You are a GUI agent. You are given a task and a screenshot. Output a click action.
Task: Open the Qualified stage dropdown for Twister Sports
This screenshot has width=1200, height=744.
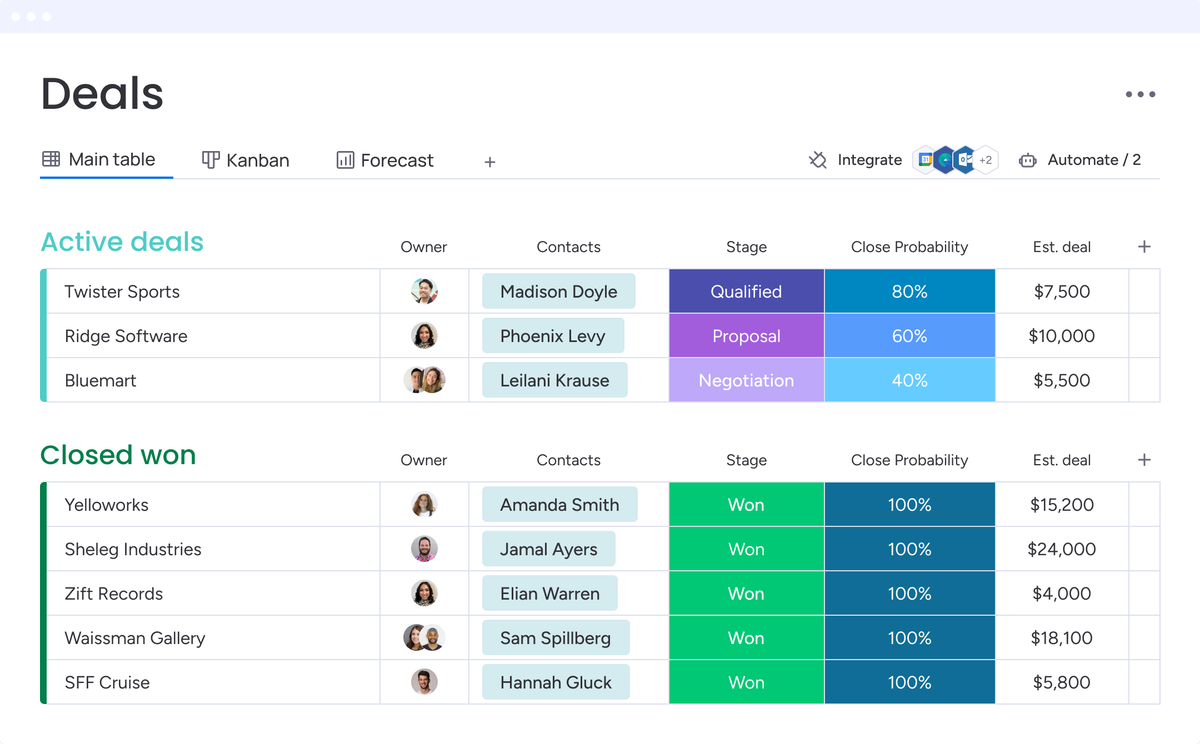(x=746, y=291)
